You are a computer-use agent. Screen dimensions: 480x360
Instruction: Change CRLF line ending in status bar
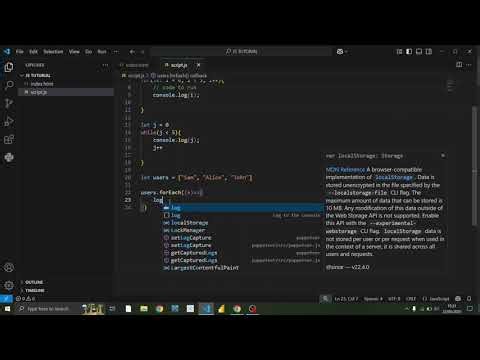411,299
